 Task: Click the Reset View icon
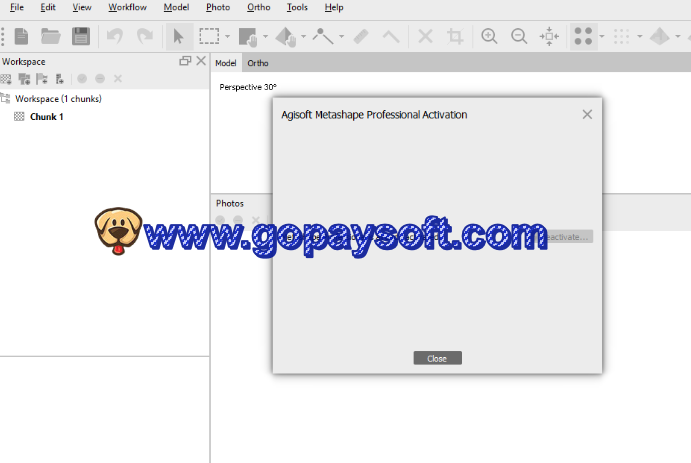click(549, 36)
